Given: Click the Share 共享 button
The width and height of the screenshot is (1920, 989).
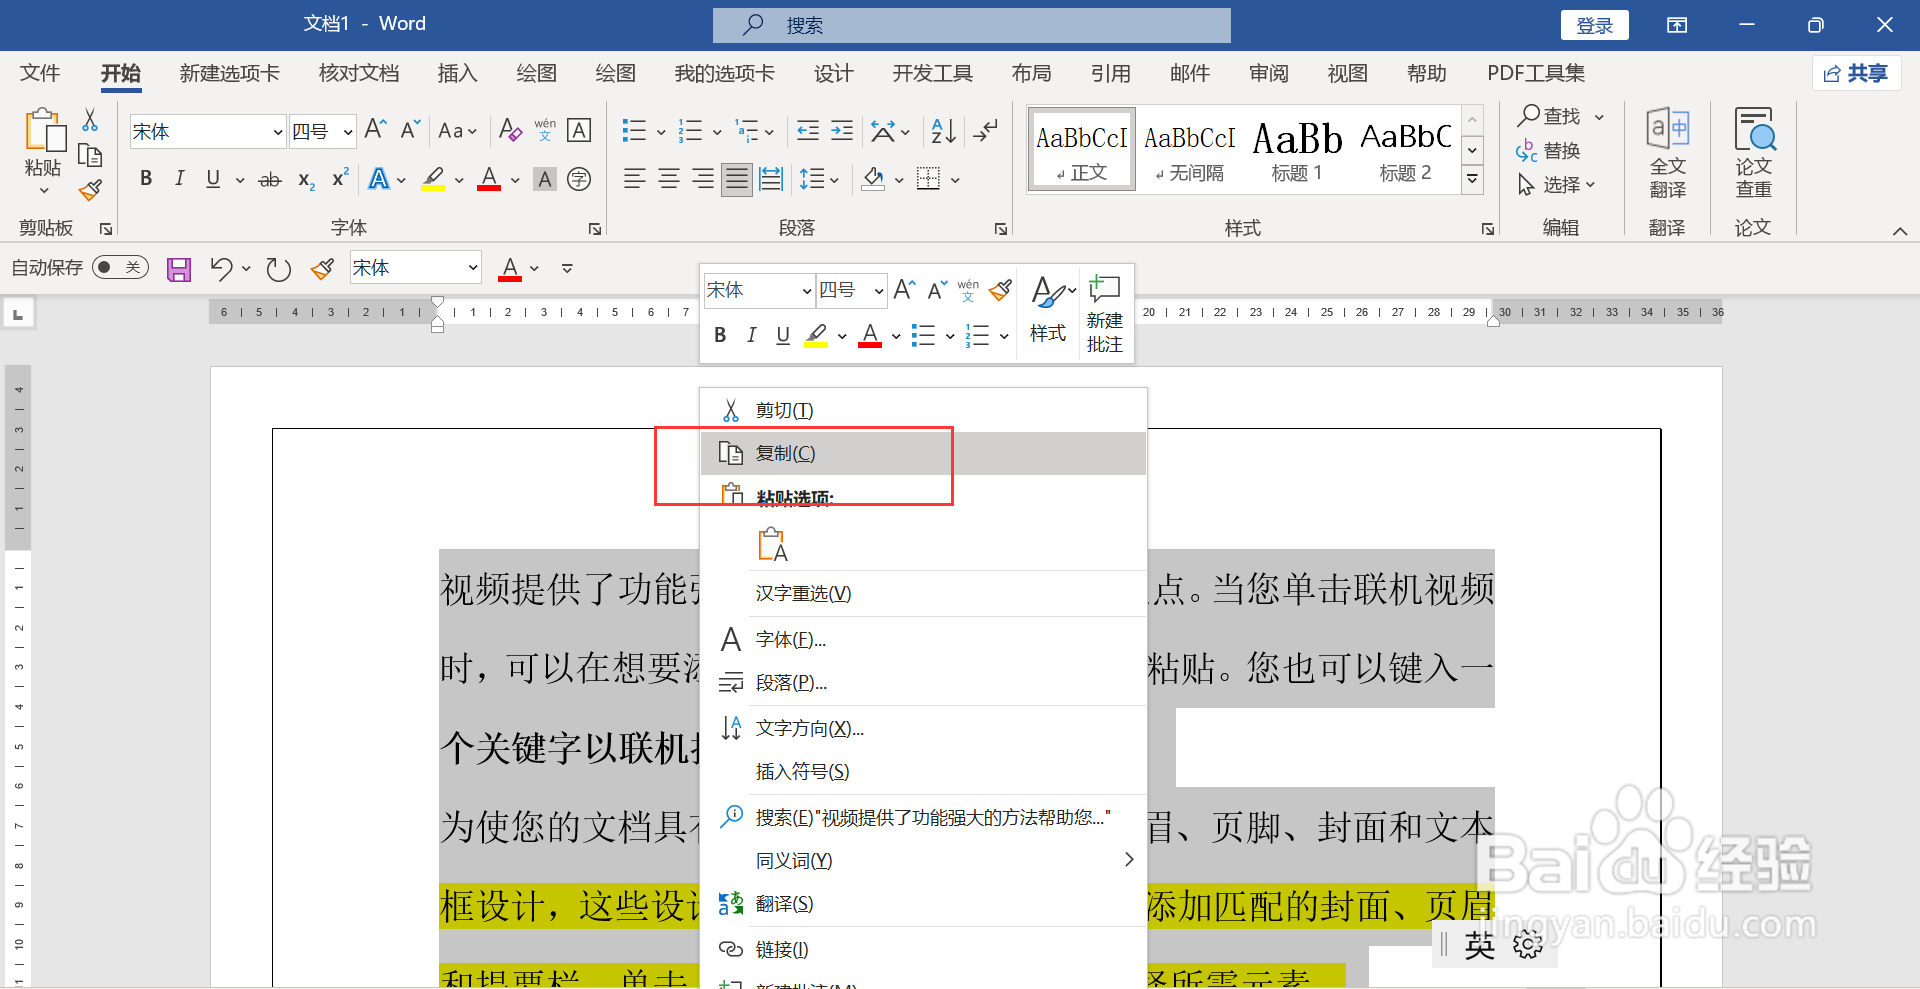Looking at the screenshot, I should (x=1856, y=73).
